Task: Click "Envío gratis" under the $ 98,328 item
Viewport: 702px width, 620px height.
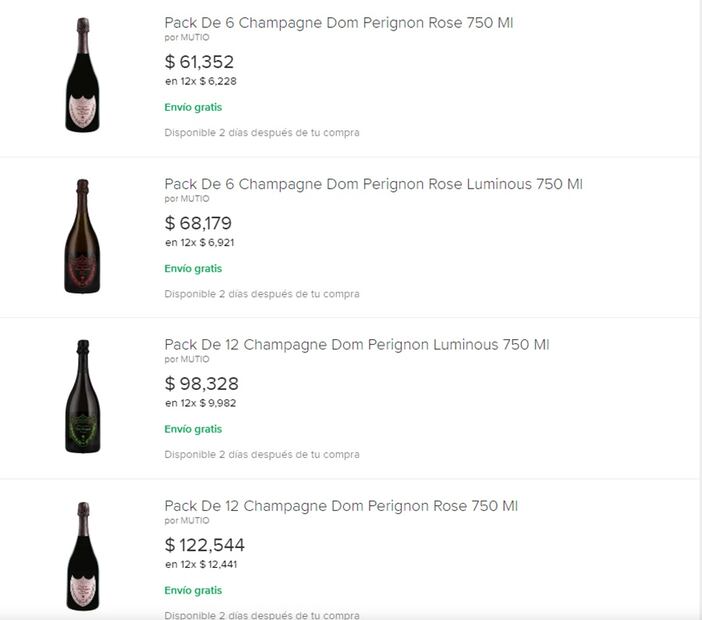Action: point(193,429)
